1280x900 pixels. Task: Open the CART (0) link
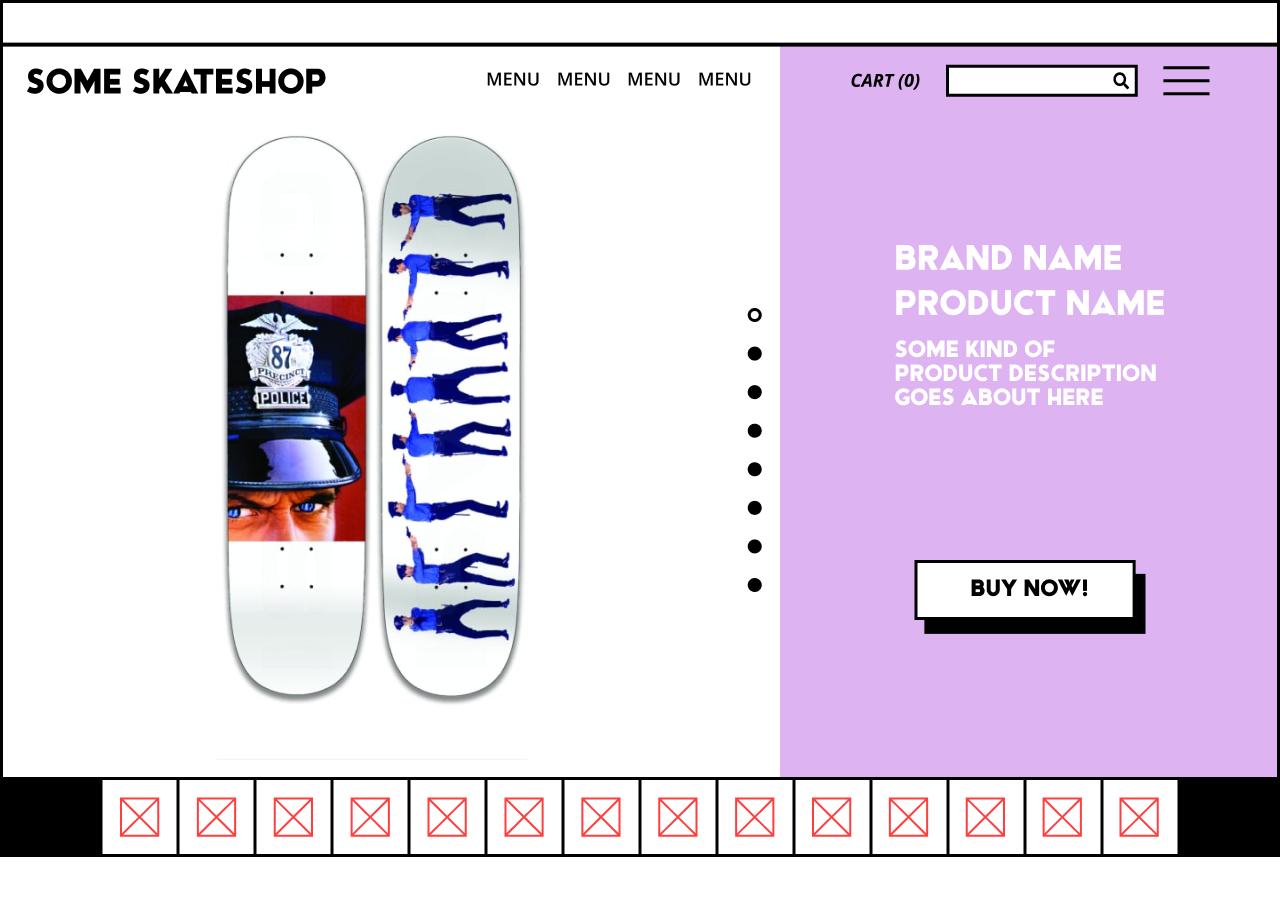pyautogui.click(x=885, y=80)
